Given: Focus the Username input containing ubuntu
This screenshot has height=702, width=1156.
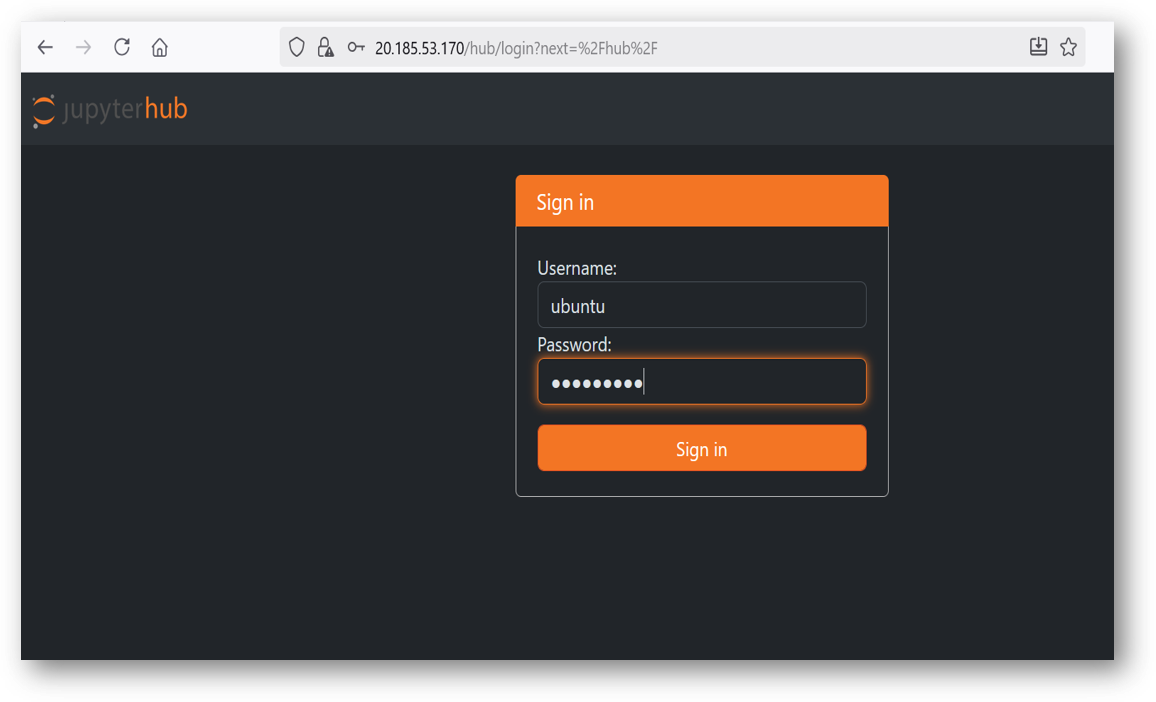Looking at the screenshot, I should coord(701,304).
